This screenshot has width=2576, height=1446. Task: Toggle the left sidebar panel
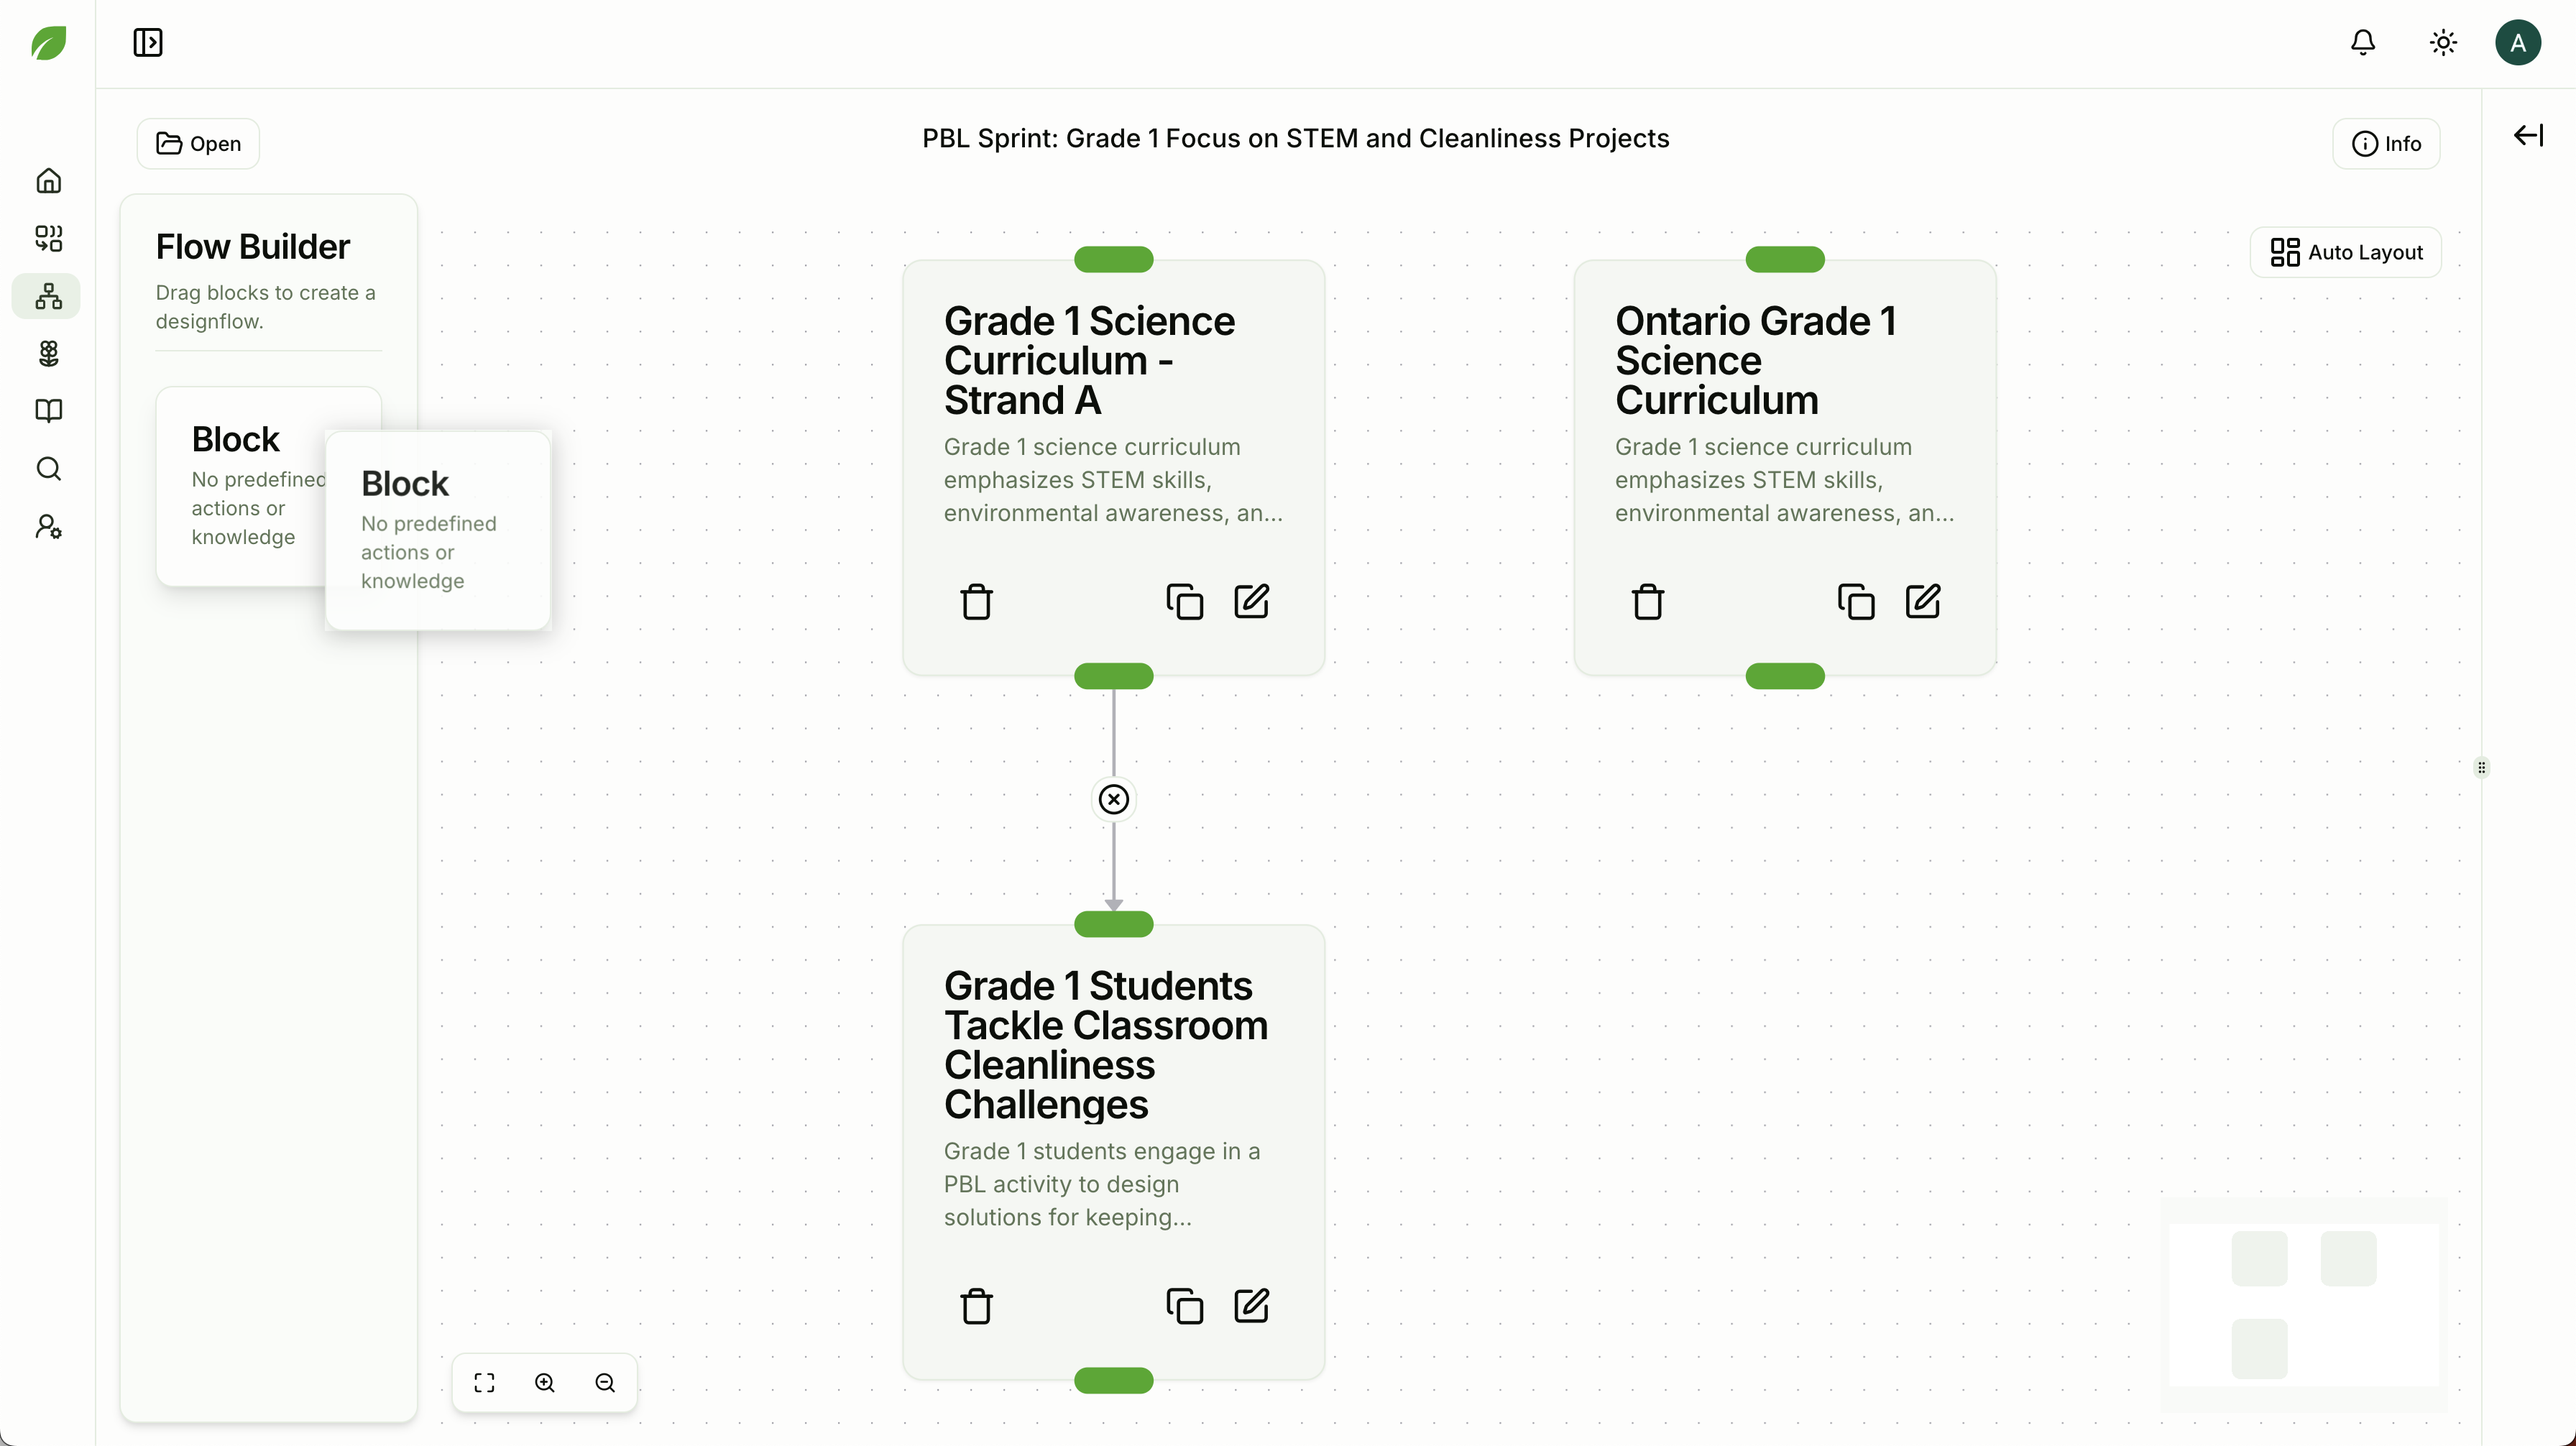pos(148,42)
